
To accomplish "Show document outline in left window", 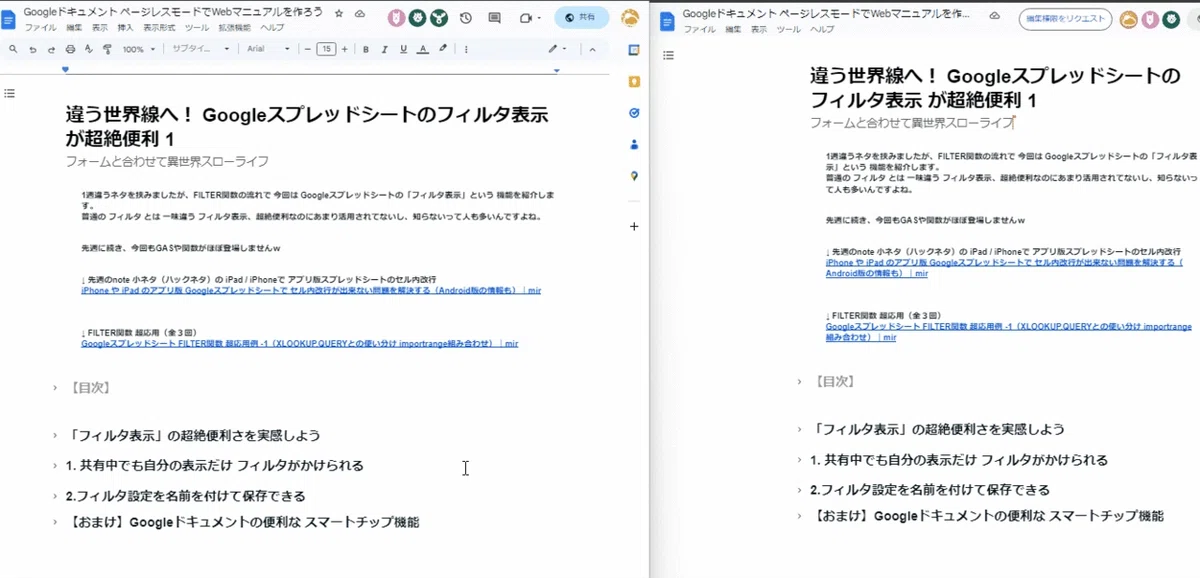I will (9, 93).
